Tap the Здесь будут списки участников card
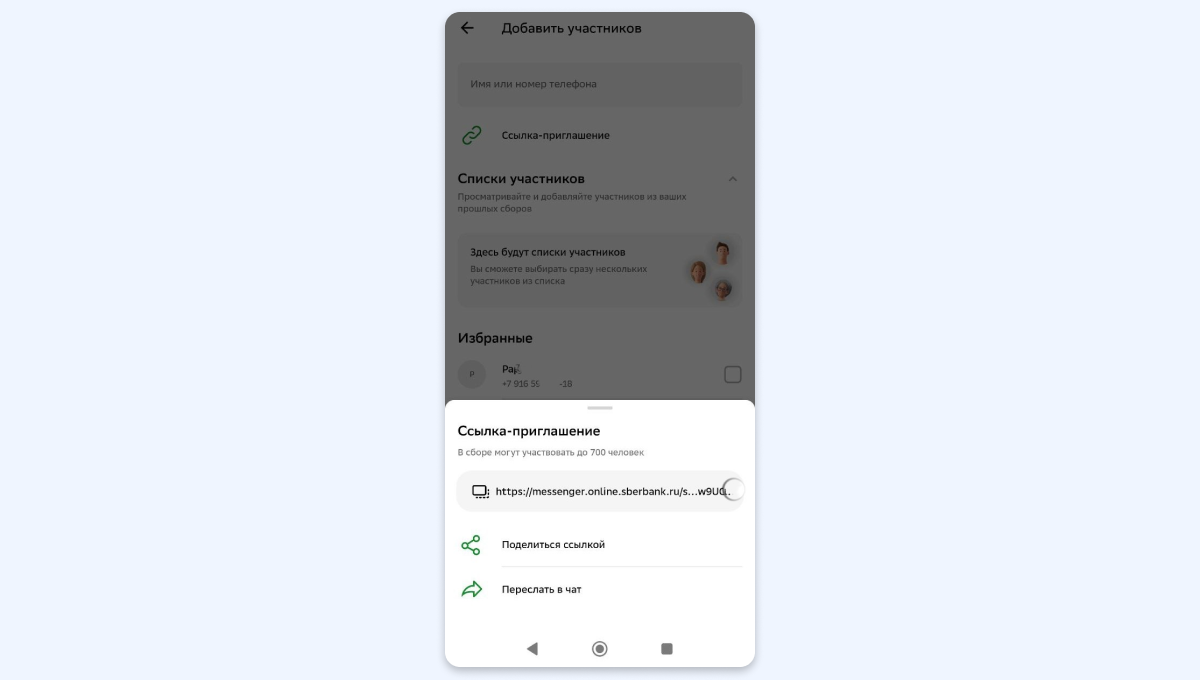Image resolution: width=1200 pixels, height=680 pixels. click(600, 270)
